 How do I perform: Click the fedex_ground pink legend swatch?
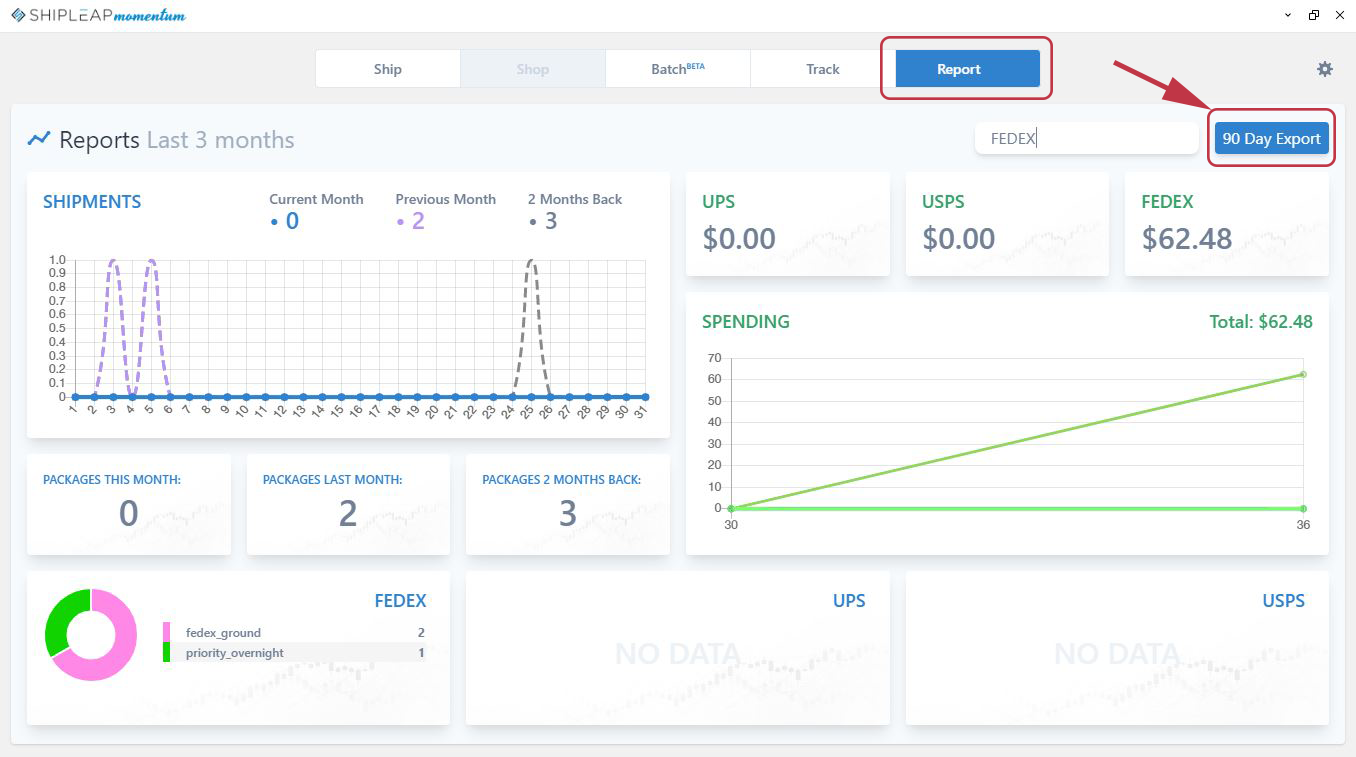tap(166, 632)
